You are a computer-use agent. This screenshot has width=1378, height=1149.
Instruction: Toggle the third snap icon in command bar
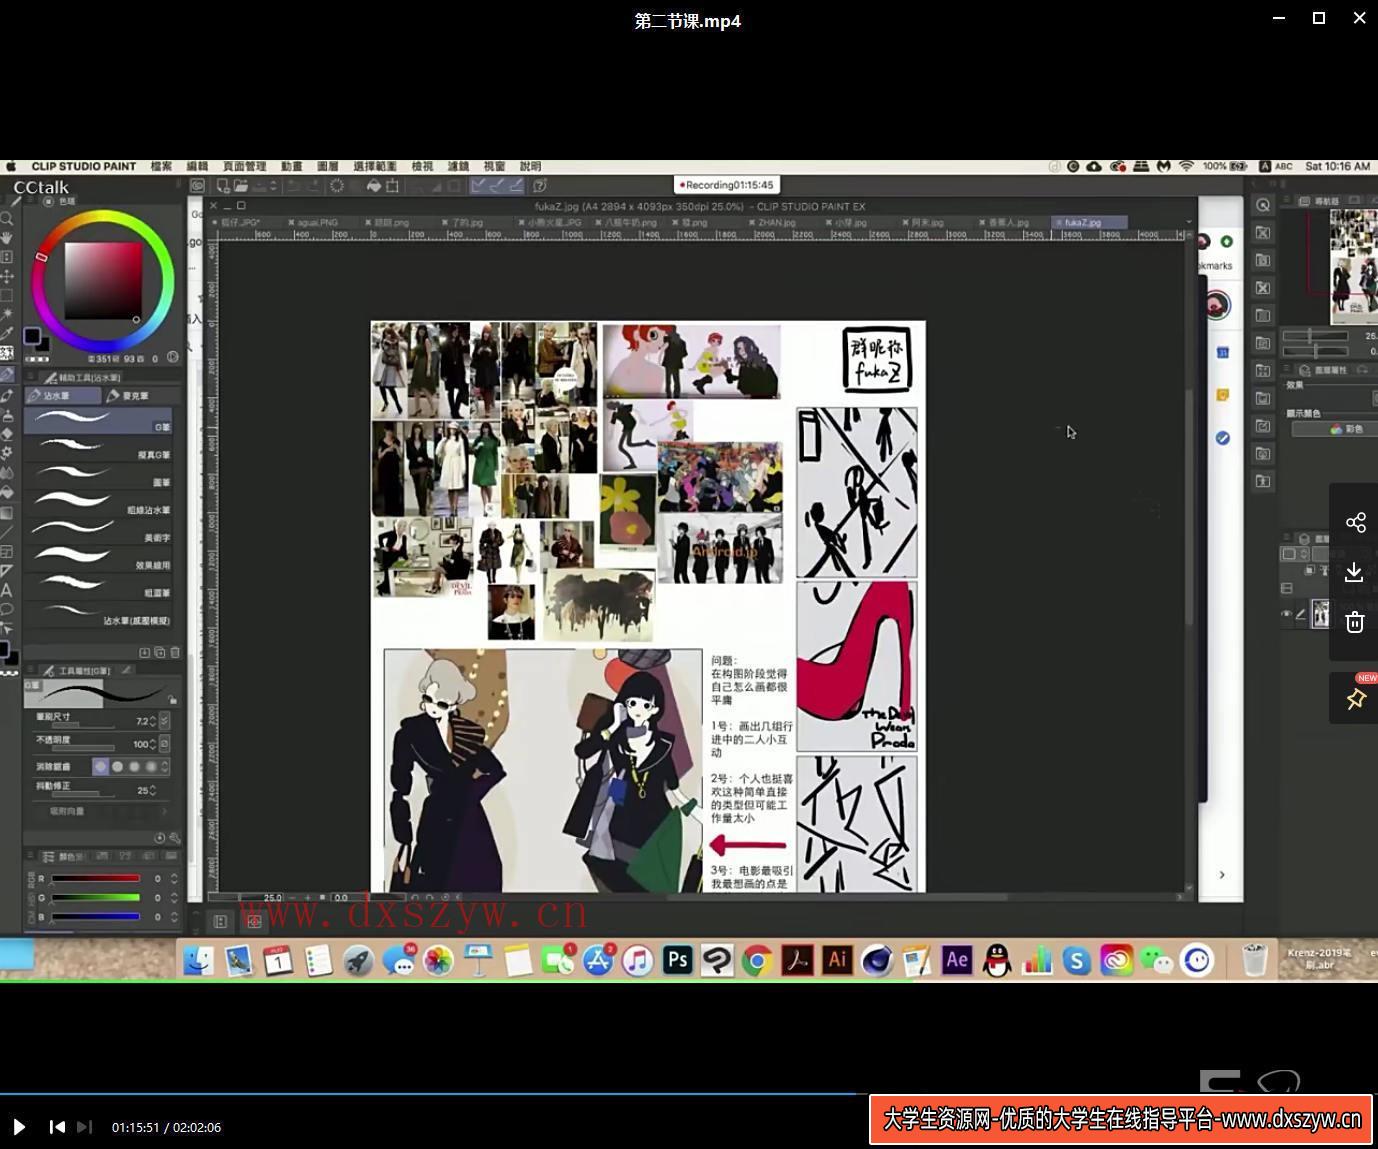(516, 186)
